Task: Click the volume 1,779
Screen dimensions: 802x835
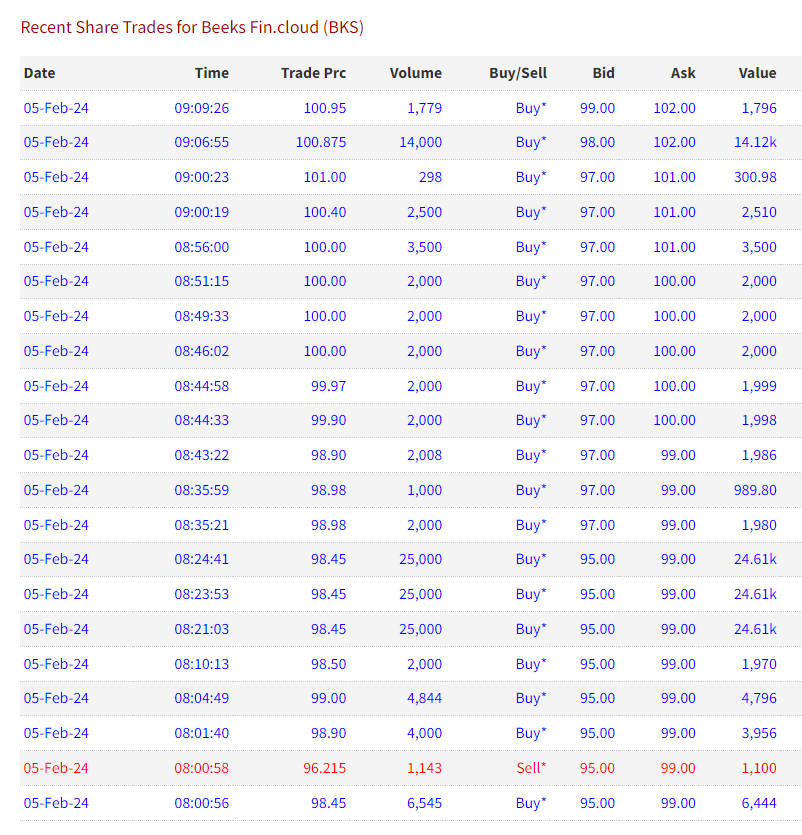Action: pyautogui.click(x=424, y=108)
